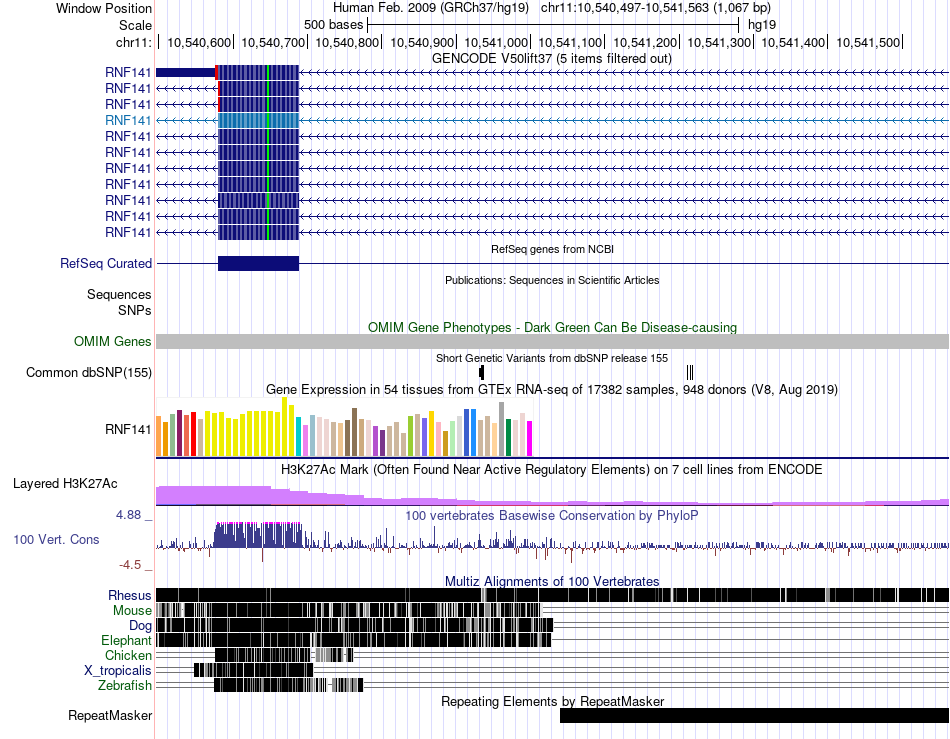
Task: Click the RefSeq Curated track label
Action: pos(105,263)
